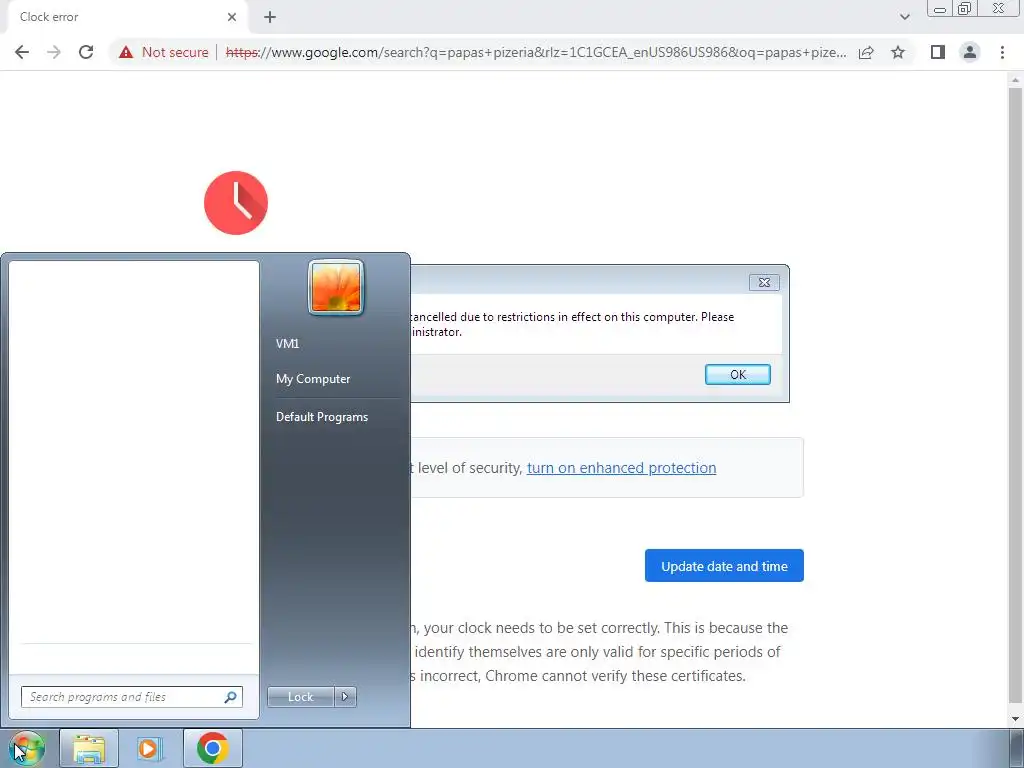Open VM1 user folder in Start menu
The width and height of the screenshot is (1024, 768).
(x=287, y=344)
